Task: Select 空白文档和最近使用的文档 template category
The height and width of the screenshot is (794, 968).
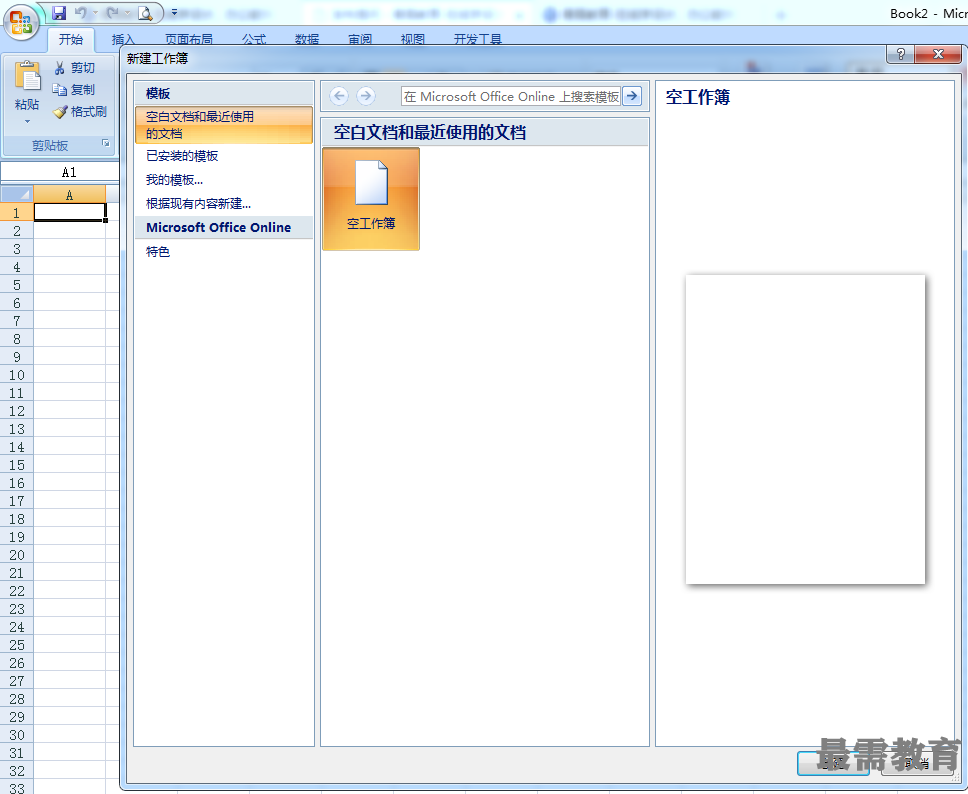Action: (x=223, y=125)
